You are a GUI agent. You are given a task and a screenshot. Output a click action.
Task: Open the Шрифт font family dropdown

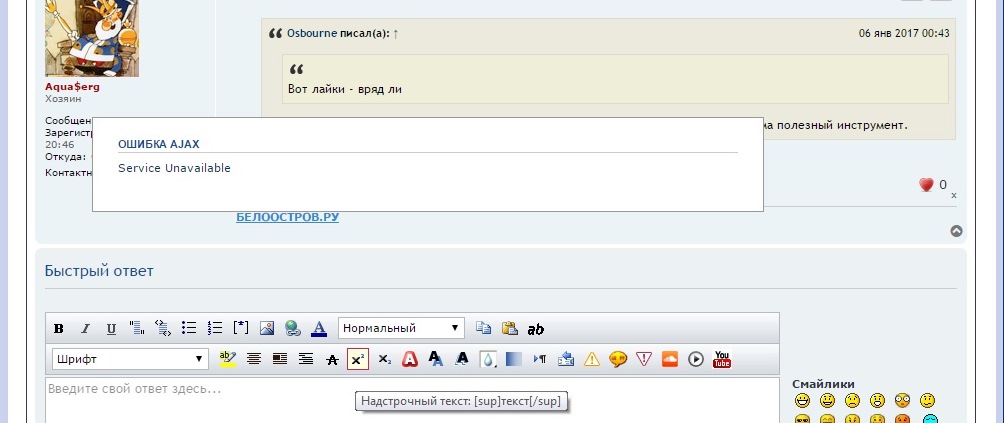pyautogui.click(x=130, y=359)
